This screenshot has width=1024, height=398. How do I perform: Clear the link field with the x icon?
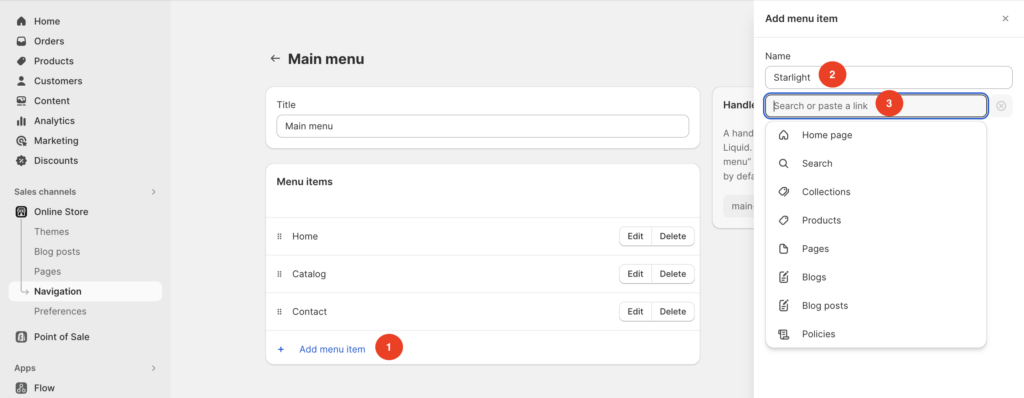point(1001,106)
